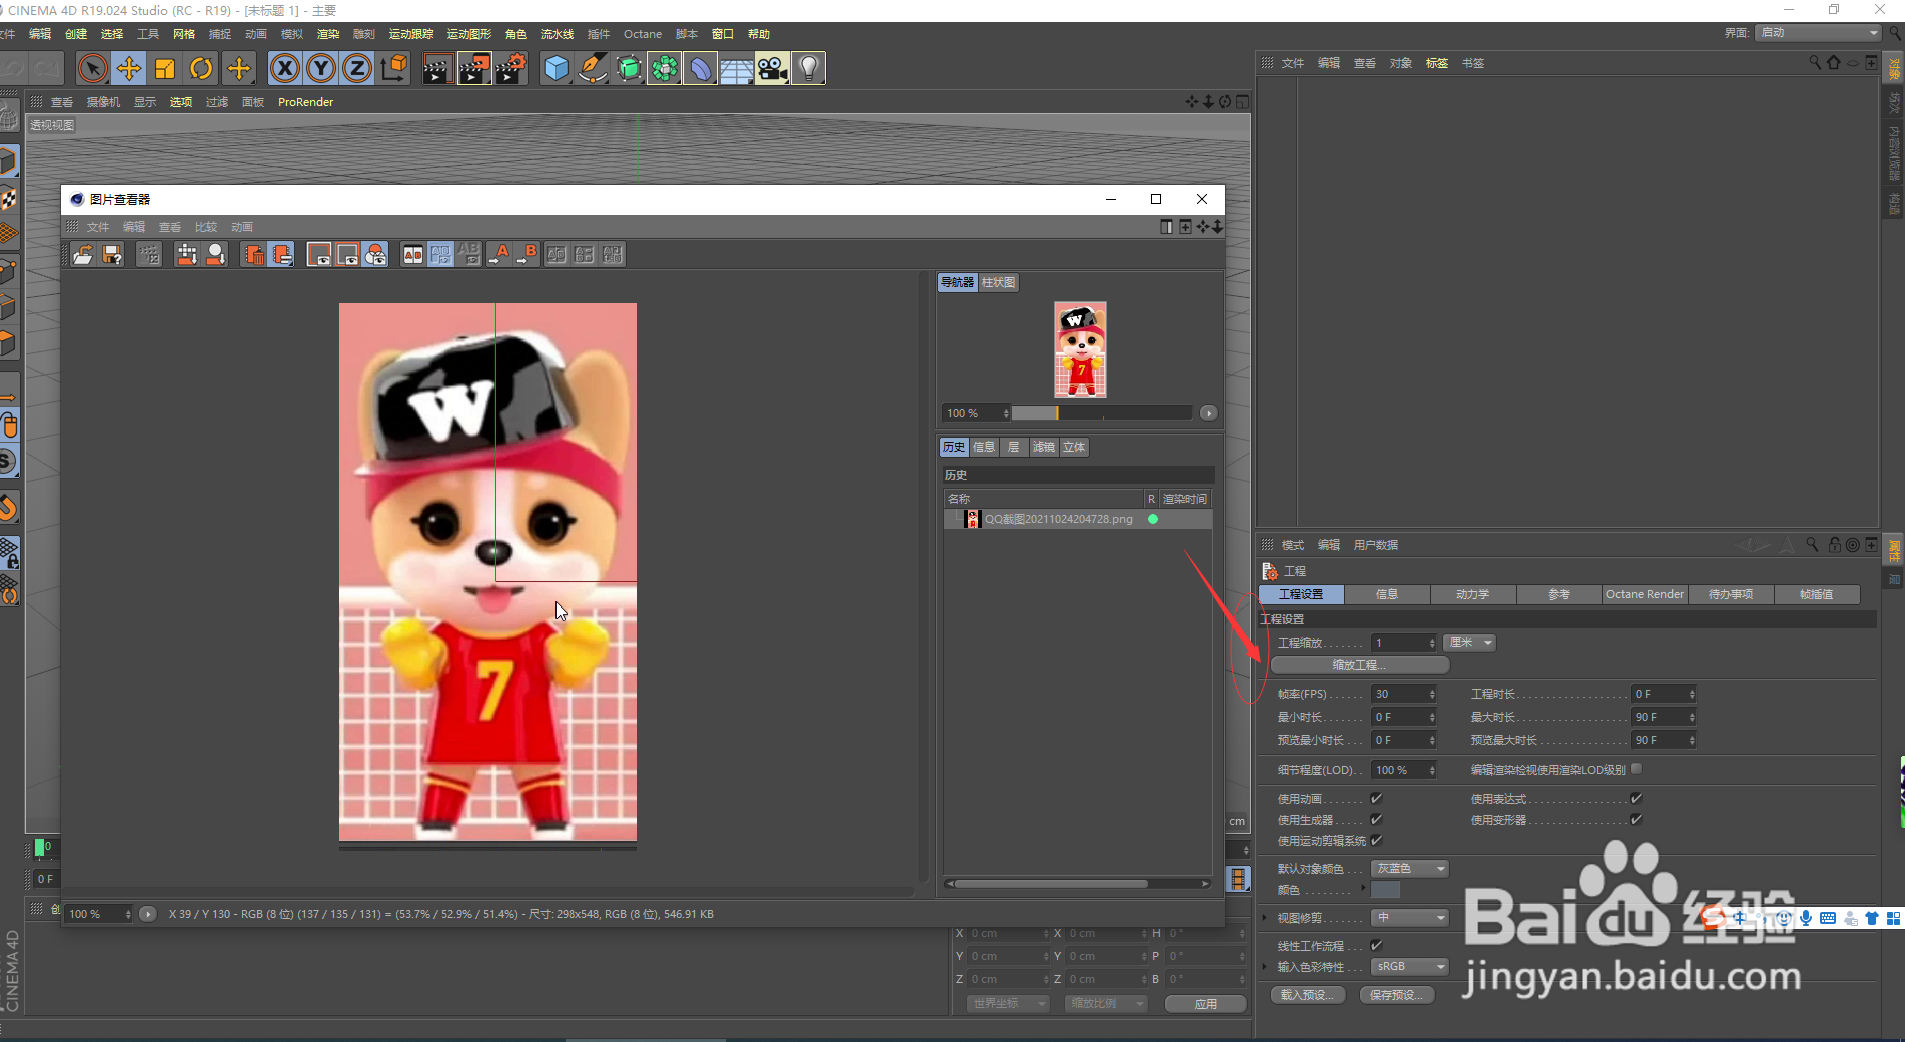Enable render LOD in editor checkbox
This screenshot has height=1042, width=1905.
(x=1636, y=769)
